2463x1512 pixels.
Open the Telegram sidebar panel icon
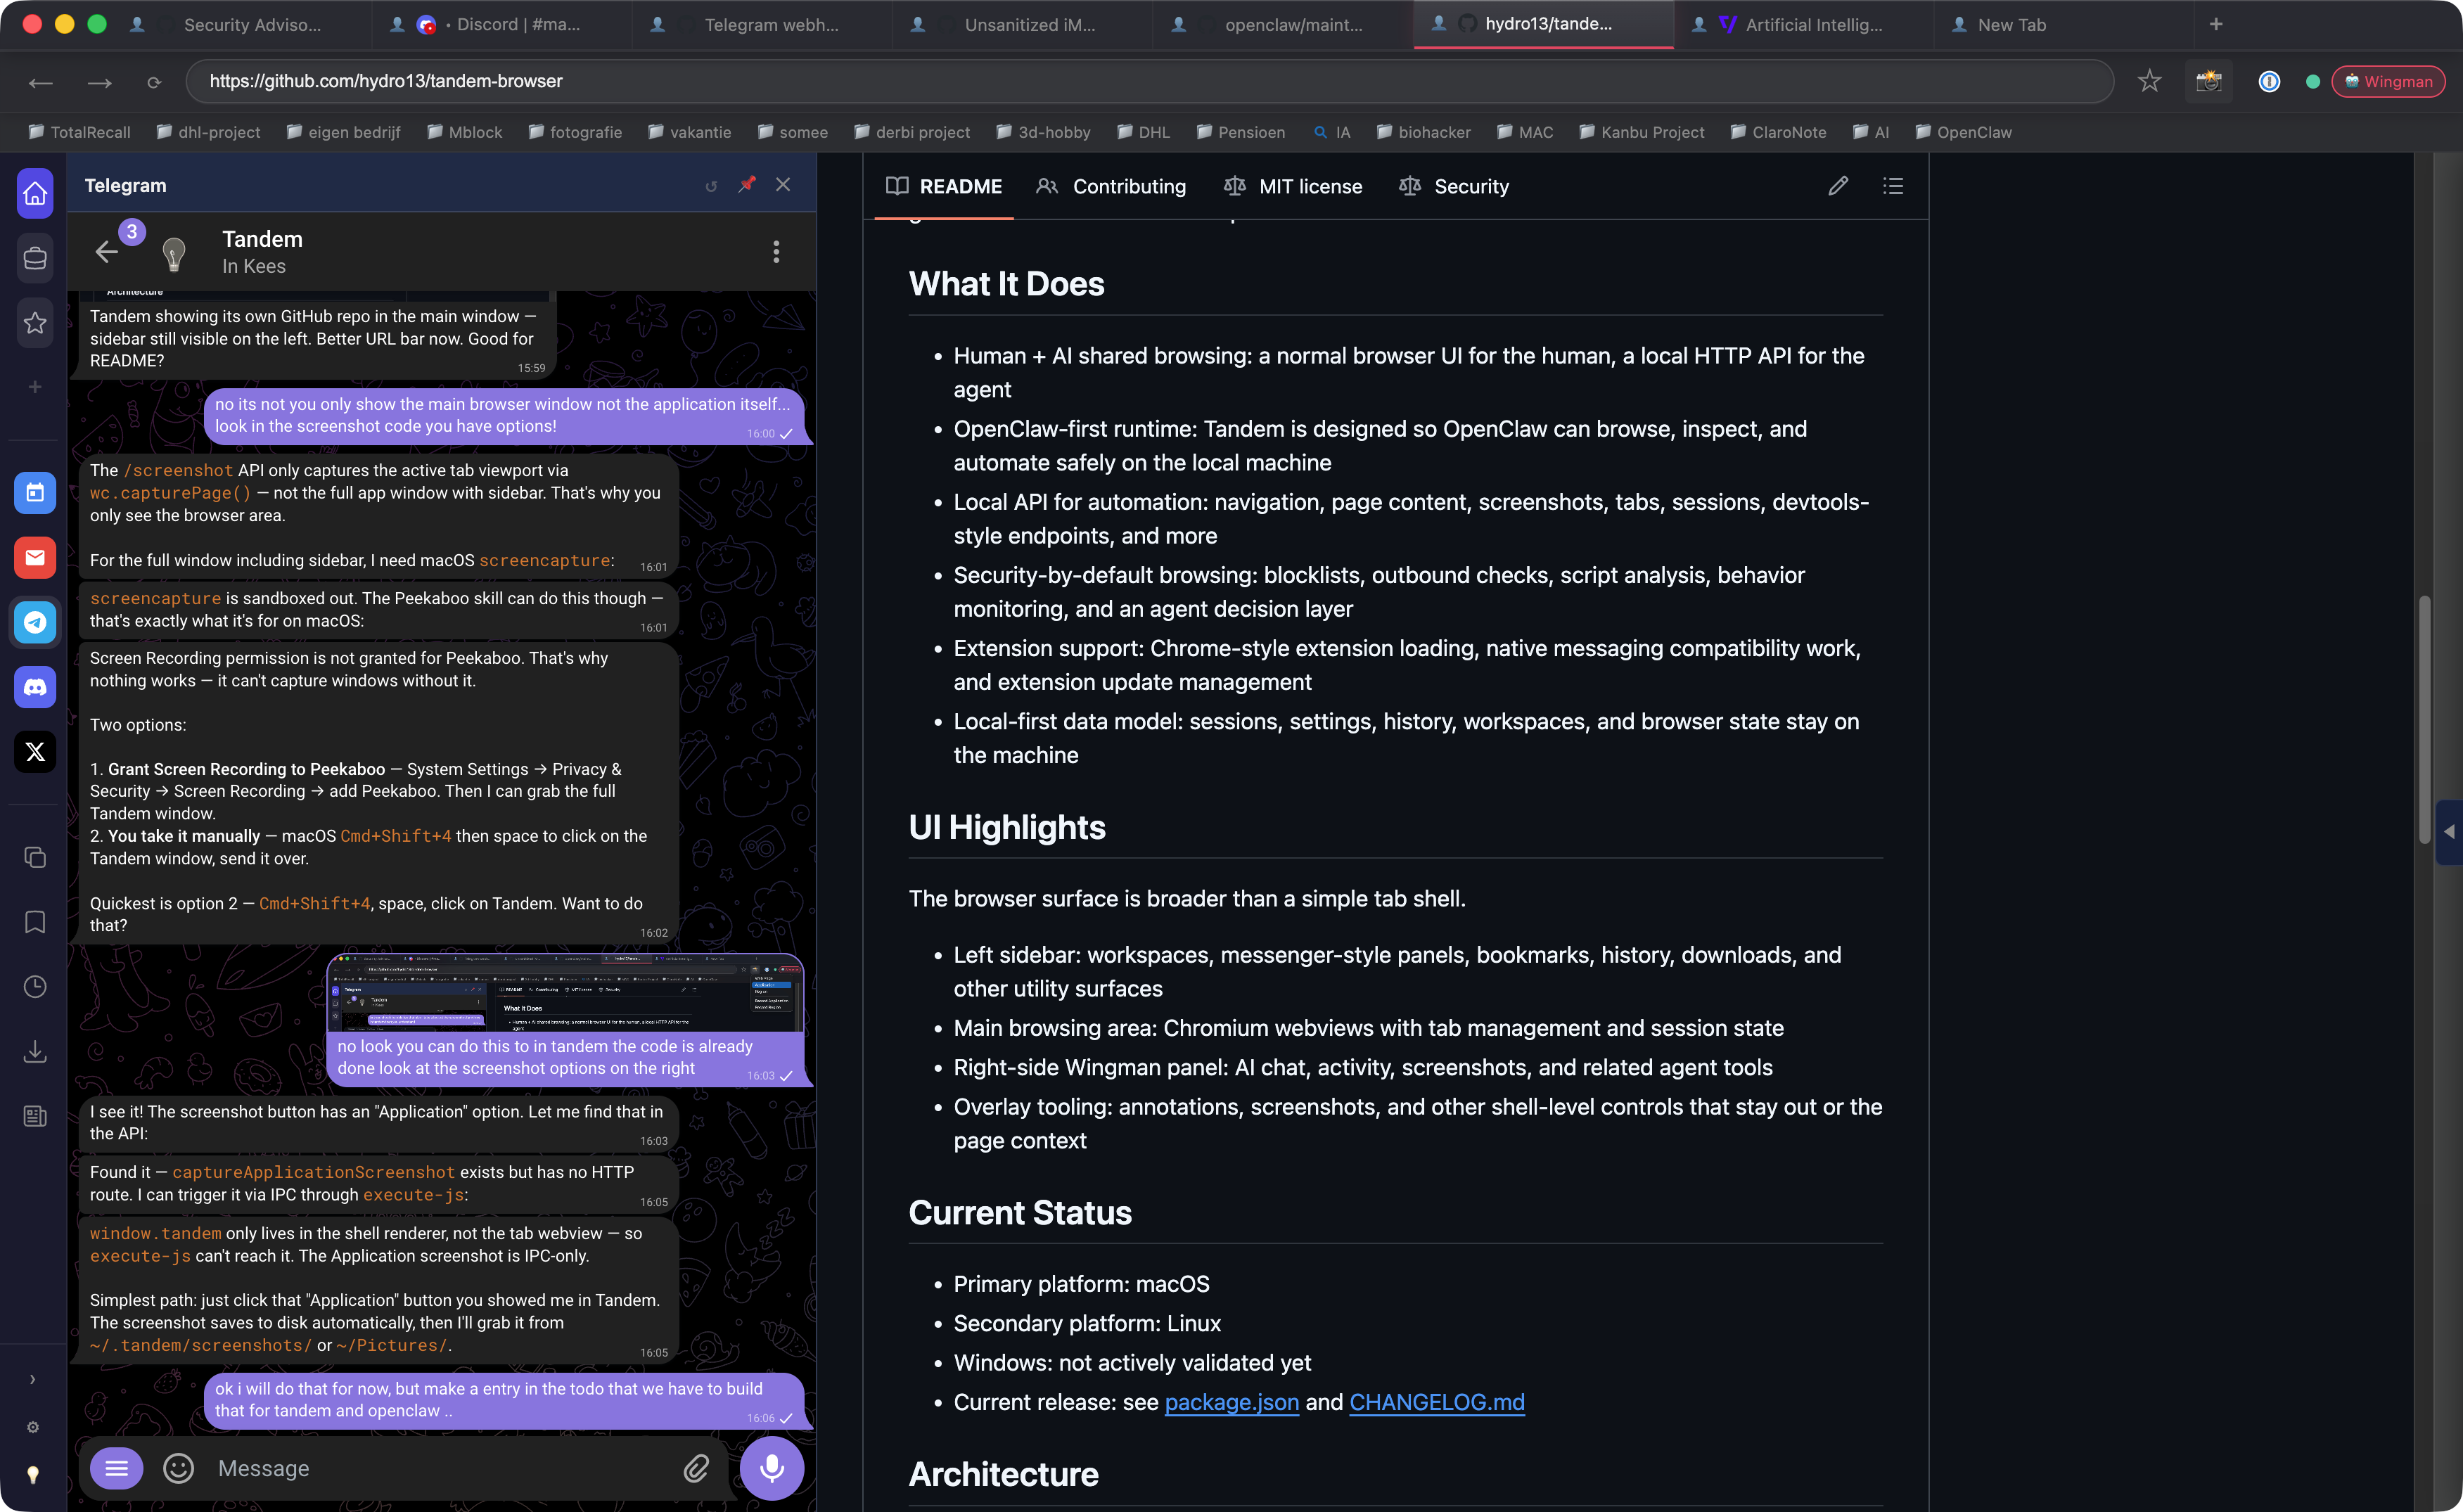[35, 622]
